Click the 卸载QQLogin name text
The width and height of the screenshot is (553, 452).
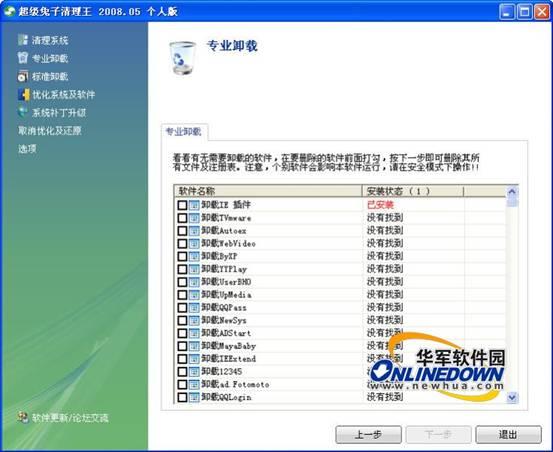click(x=226, y=397)
